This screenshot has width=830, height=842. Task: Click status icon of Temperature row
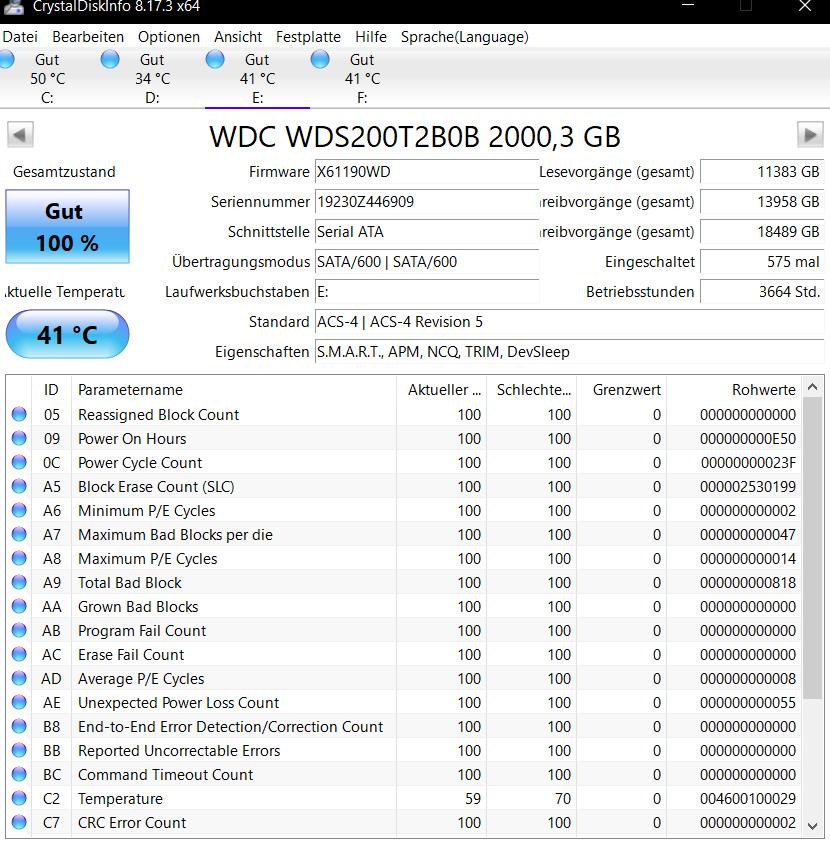[x=19, y=798]
